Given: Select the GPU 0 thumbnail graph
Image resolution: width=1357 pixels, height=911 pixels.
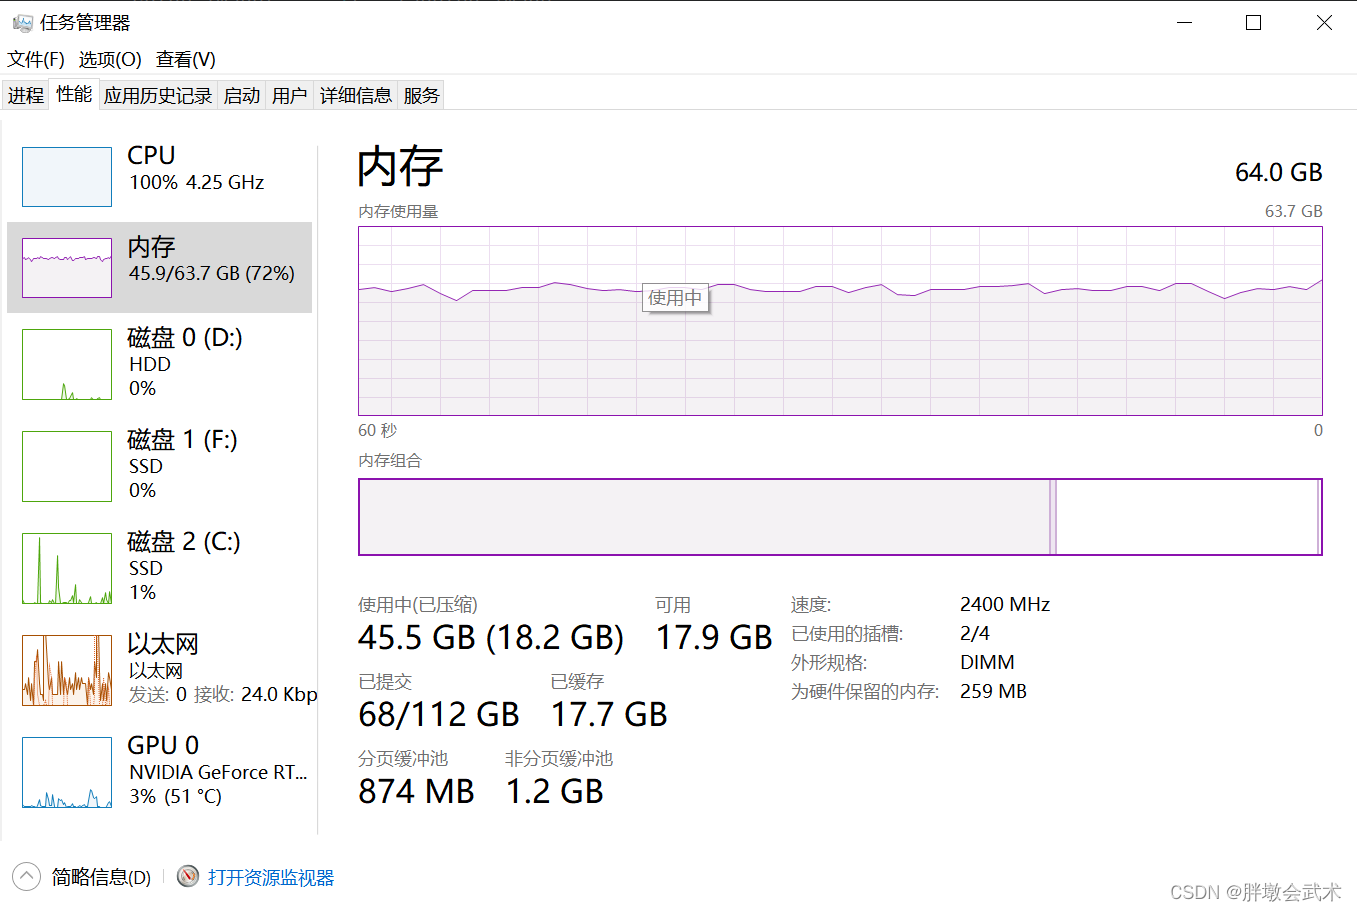Looking at the screenshot, I should (67, 772).
